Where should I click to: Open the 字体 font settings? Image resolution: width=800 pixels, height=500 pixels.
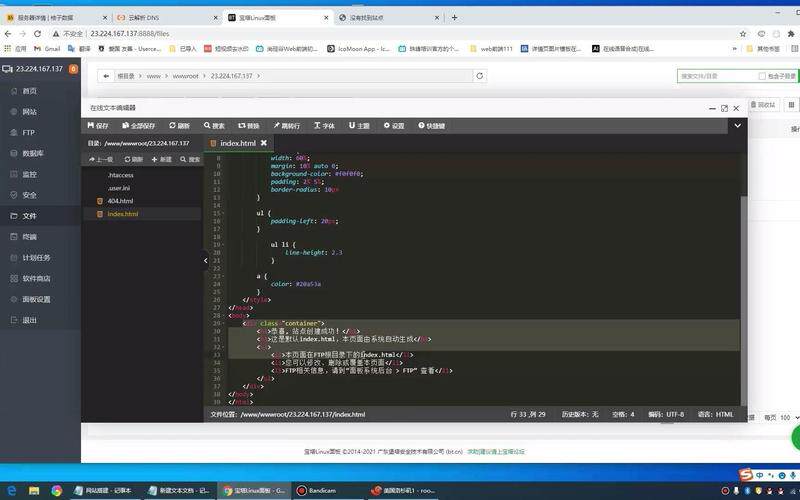click(x=324, y=126)
